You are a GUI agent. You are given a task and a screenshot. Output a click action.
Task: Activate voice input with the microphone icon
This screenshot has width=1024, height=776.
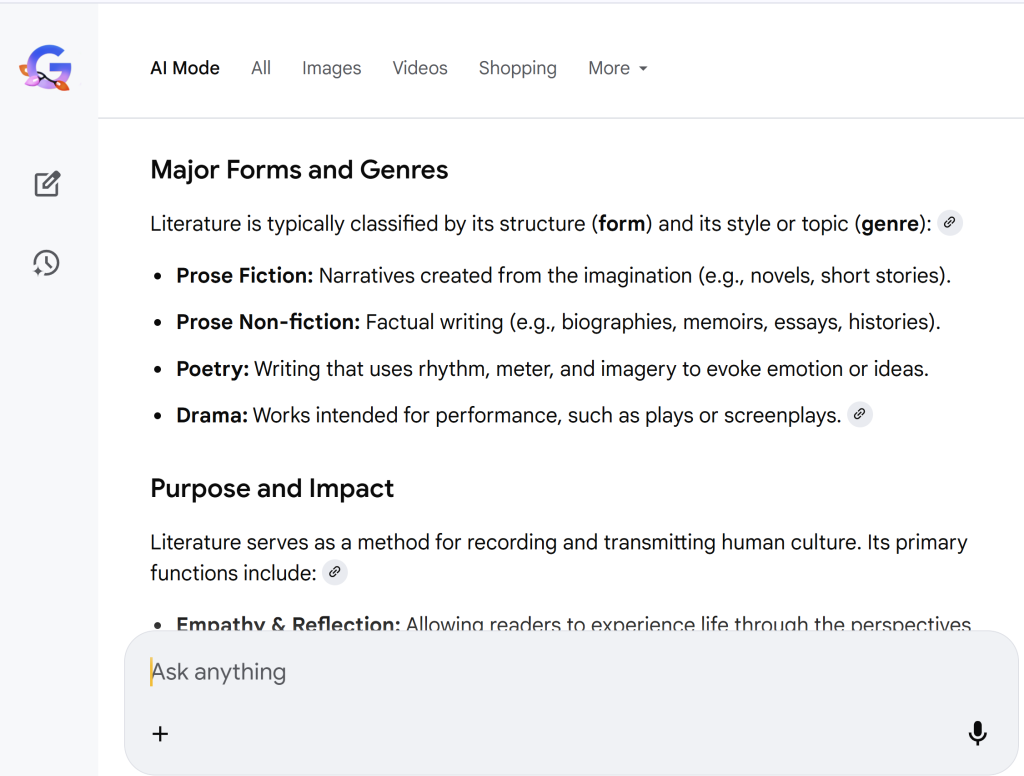[977, 734]
